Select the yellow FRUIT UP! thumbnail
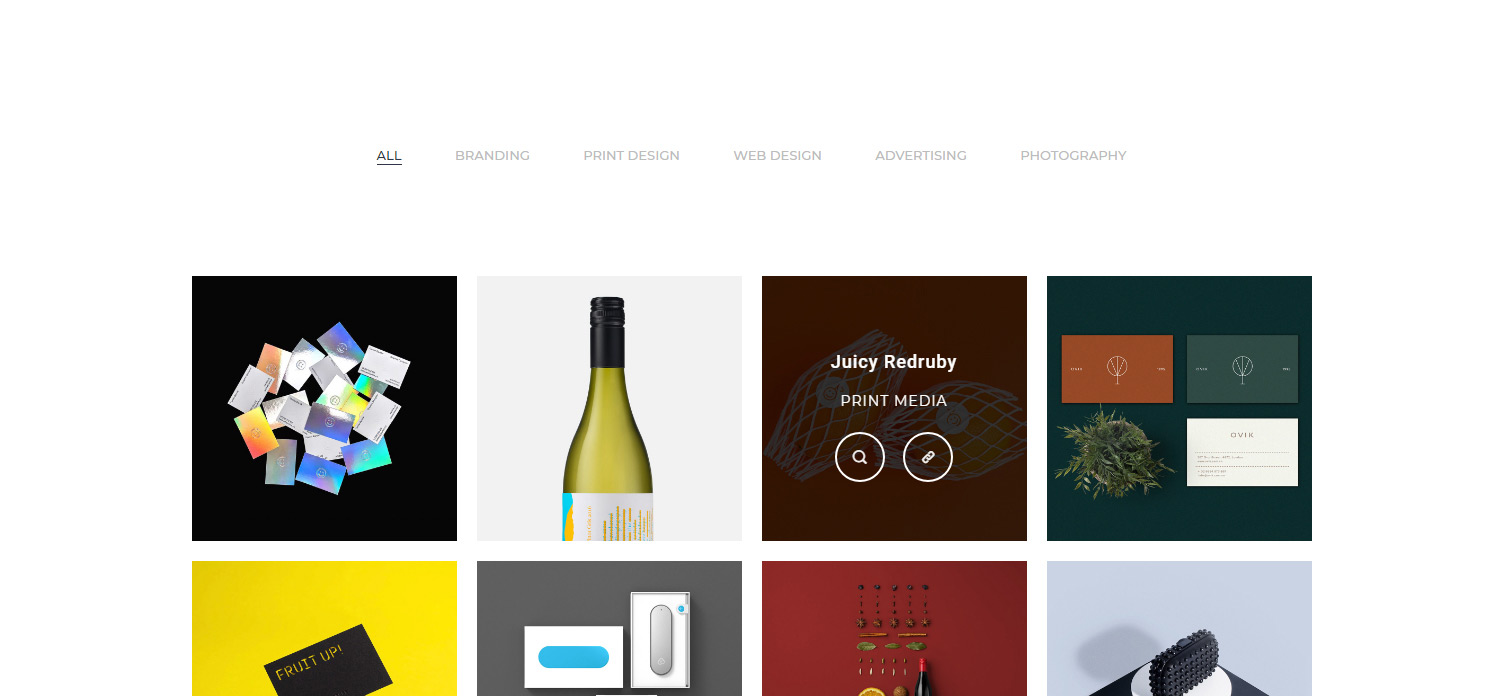Screen dimensions: 1500x696 [324, 628]
